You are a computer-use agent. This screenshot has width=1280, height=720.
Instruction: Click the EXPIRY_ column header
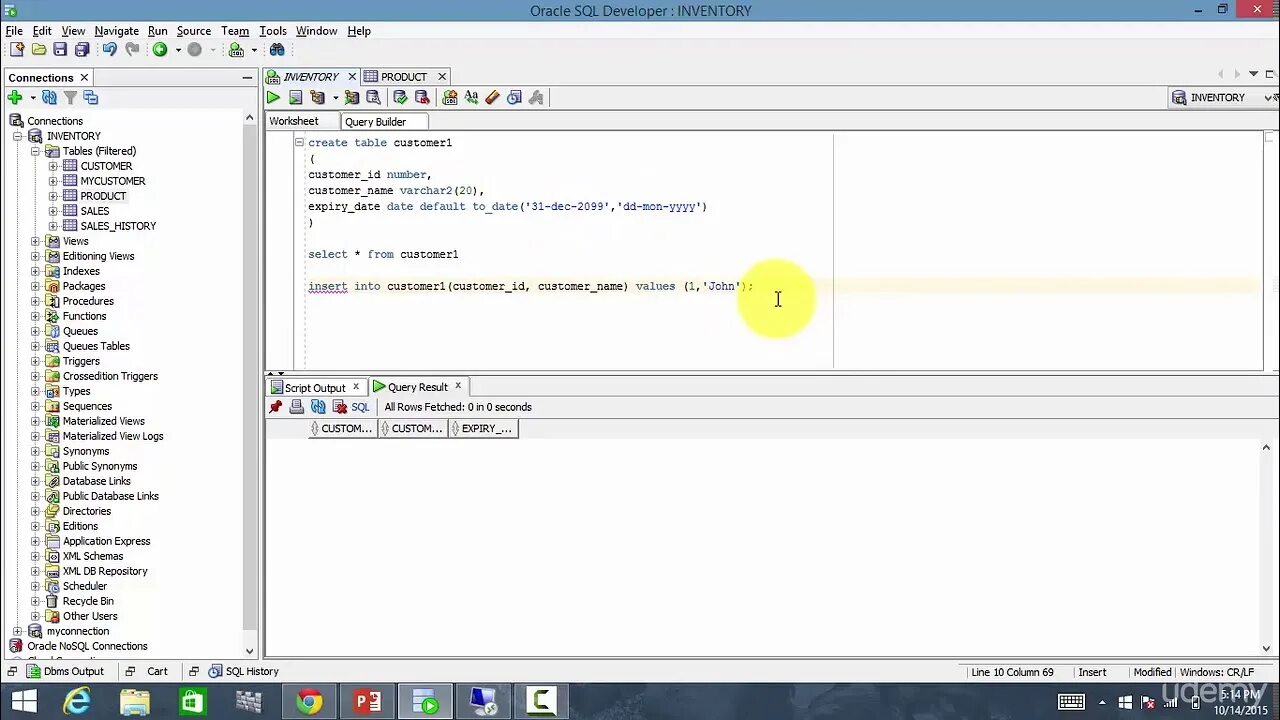point(486,428)
